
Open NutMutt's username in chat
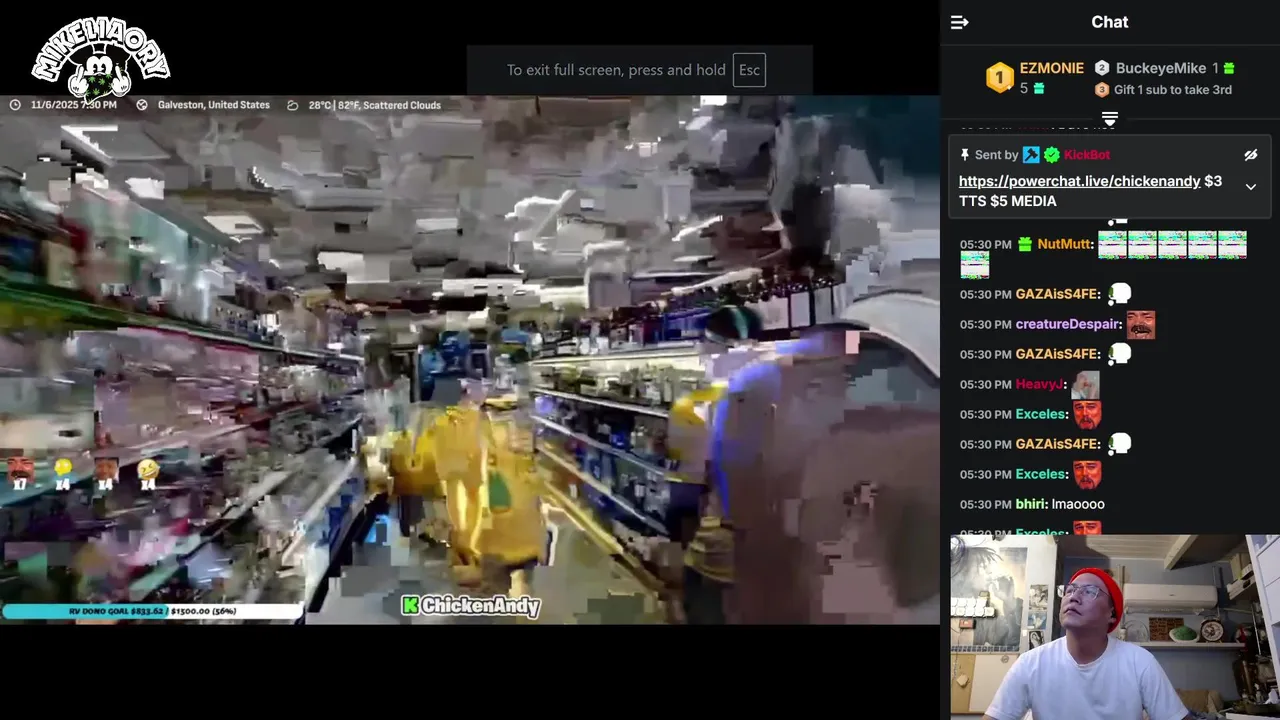(1065, 244)
